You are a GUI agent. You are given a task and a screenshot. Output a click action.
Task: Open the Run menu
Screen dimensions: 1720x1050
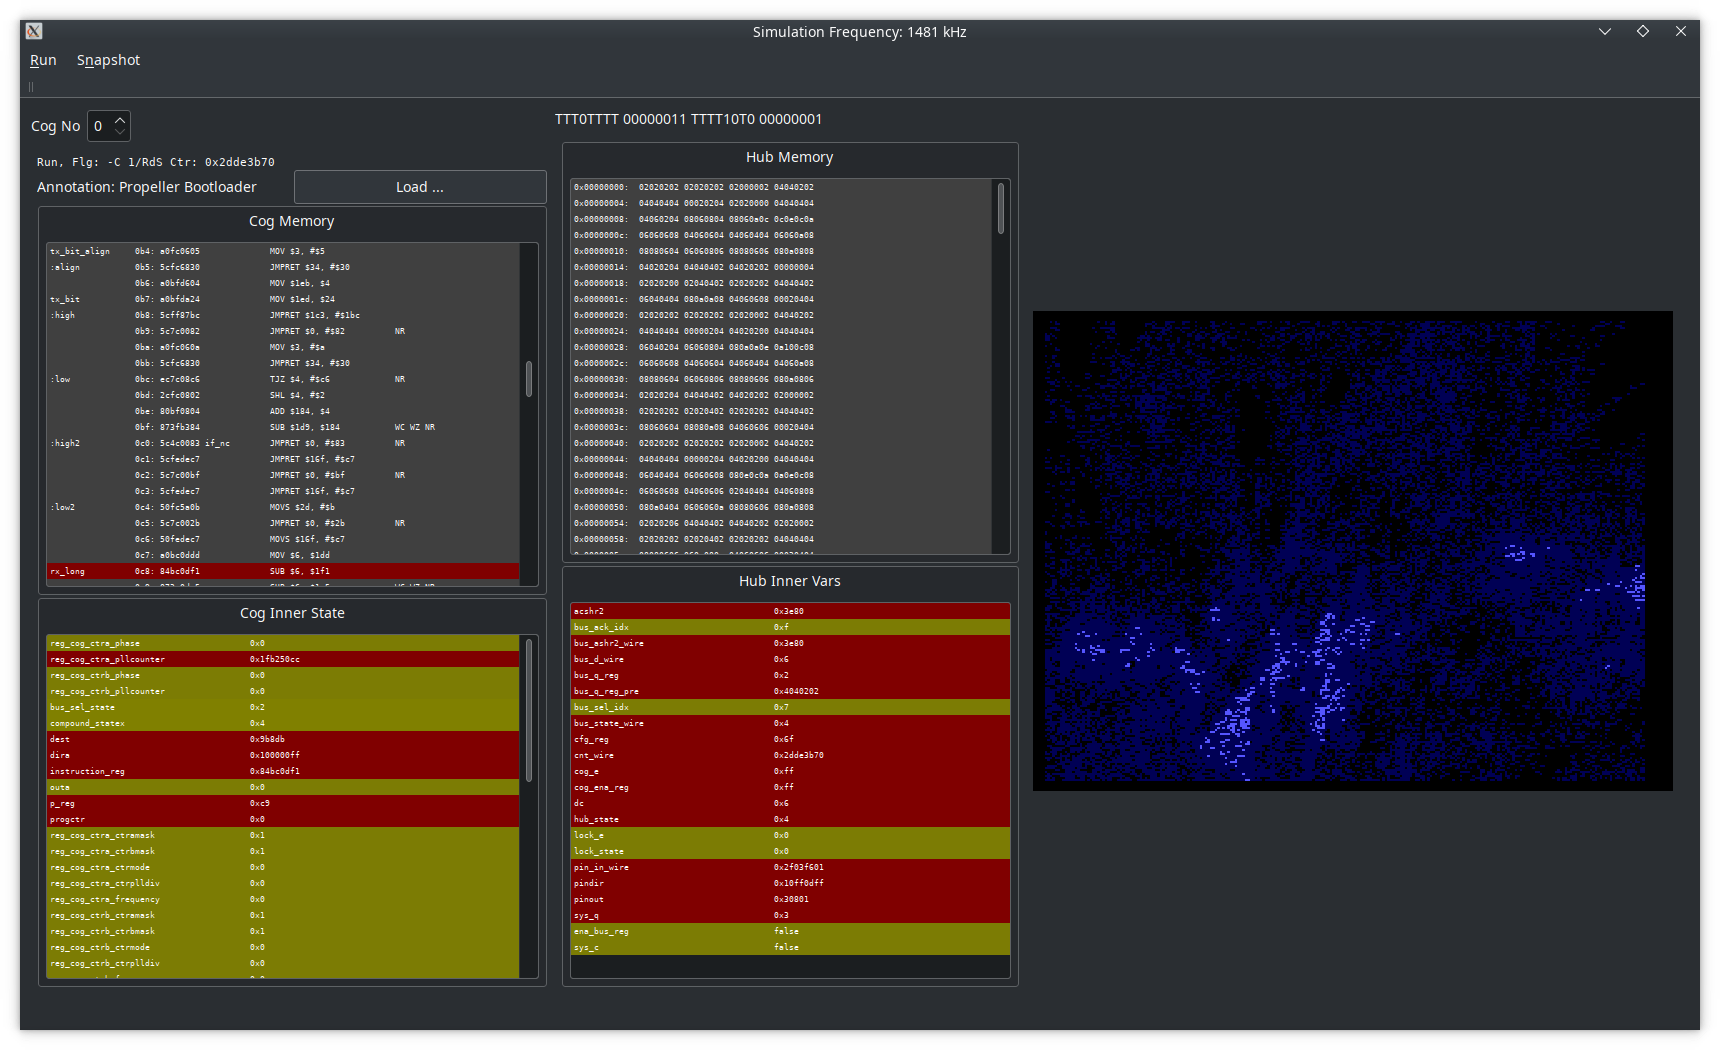(43, 60)
